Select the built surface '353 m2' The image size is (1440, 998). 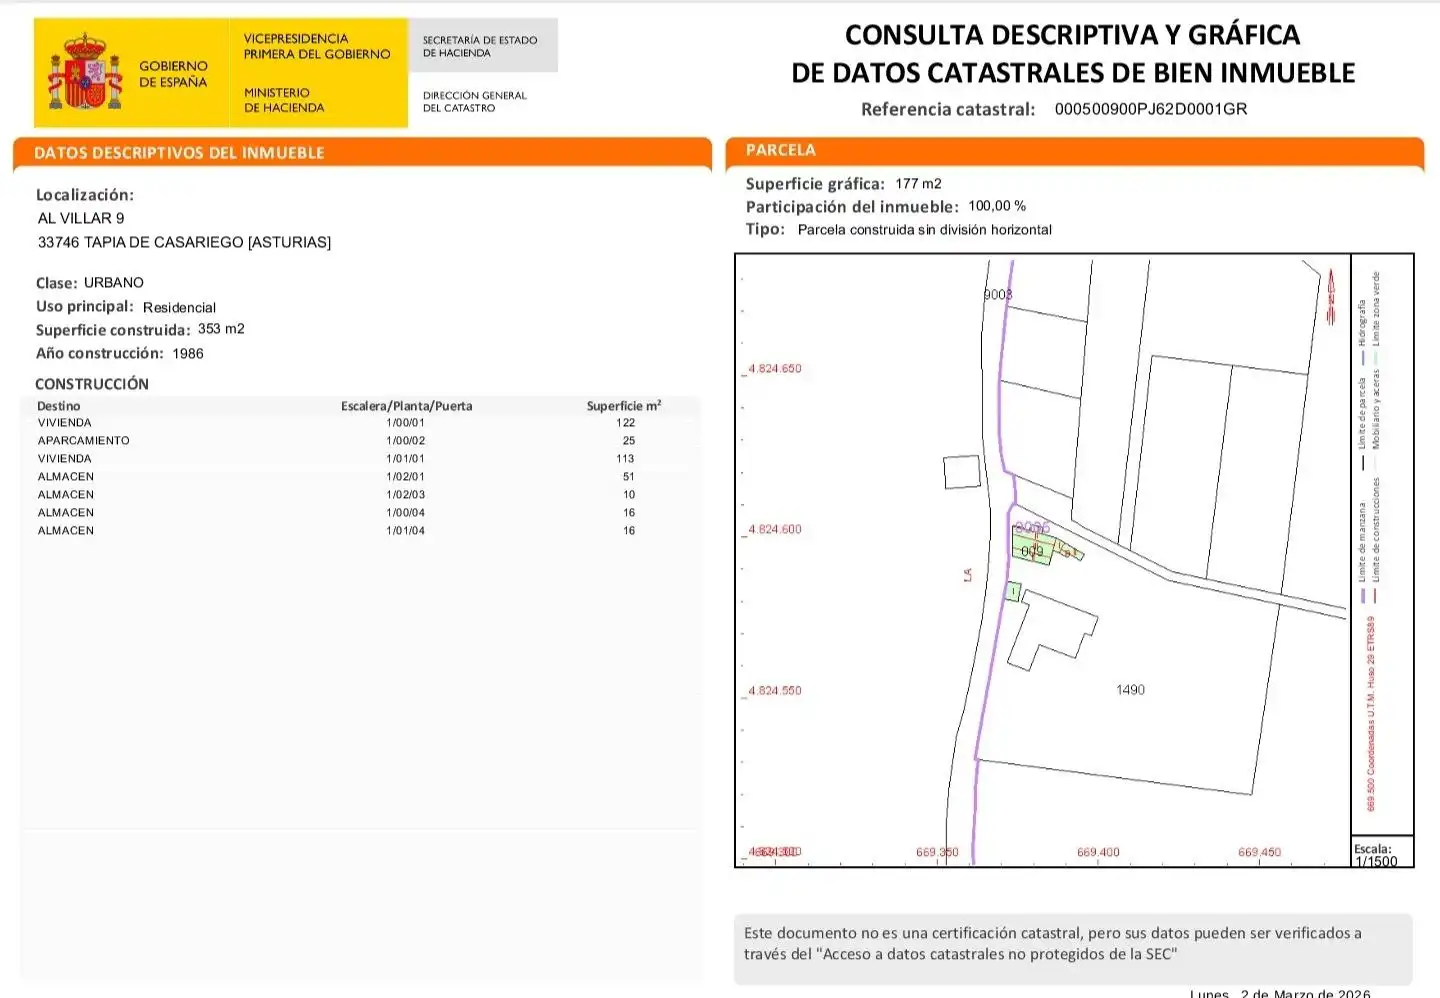pos(221,329)
